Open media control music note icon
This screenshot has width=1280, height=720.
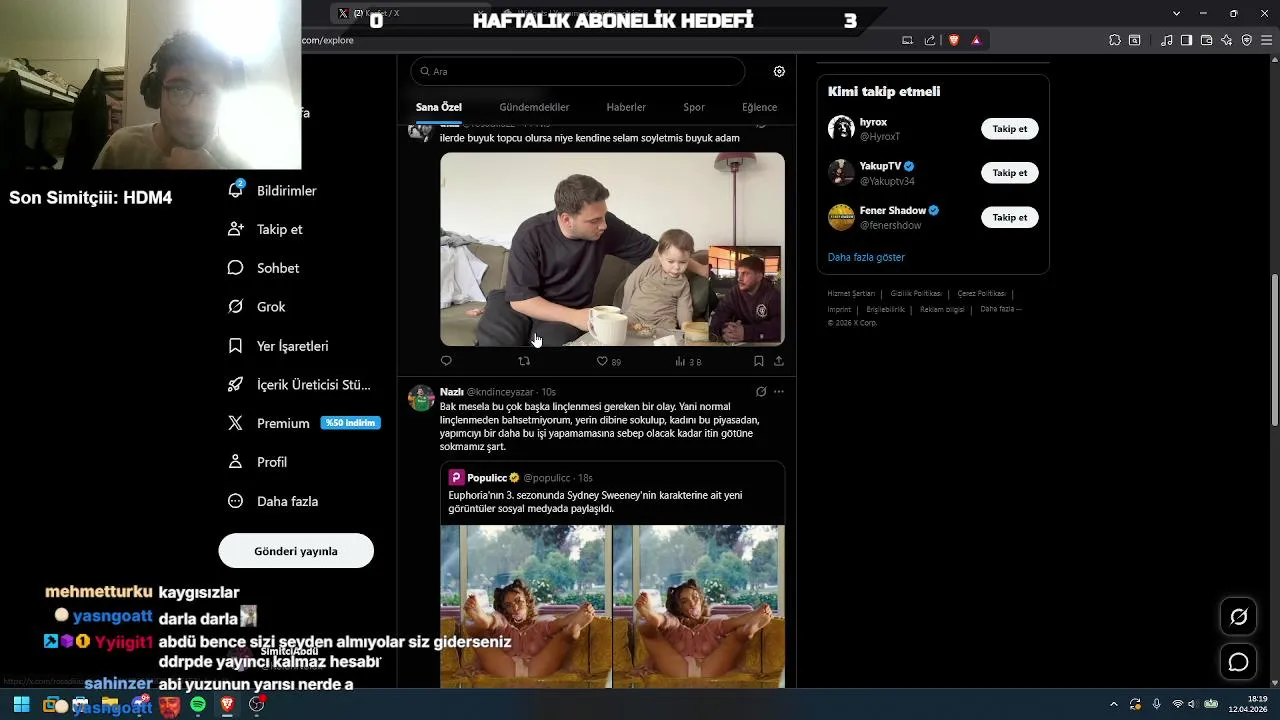1167,40
